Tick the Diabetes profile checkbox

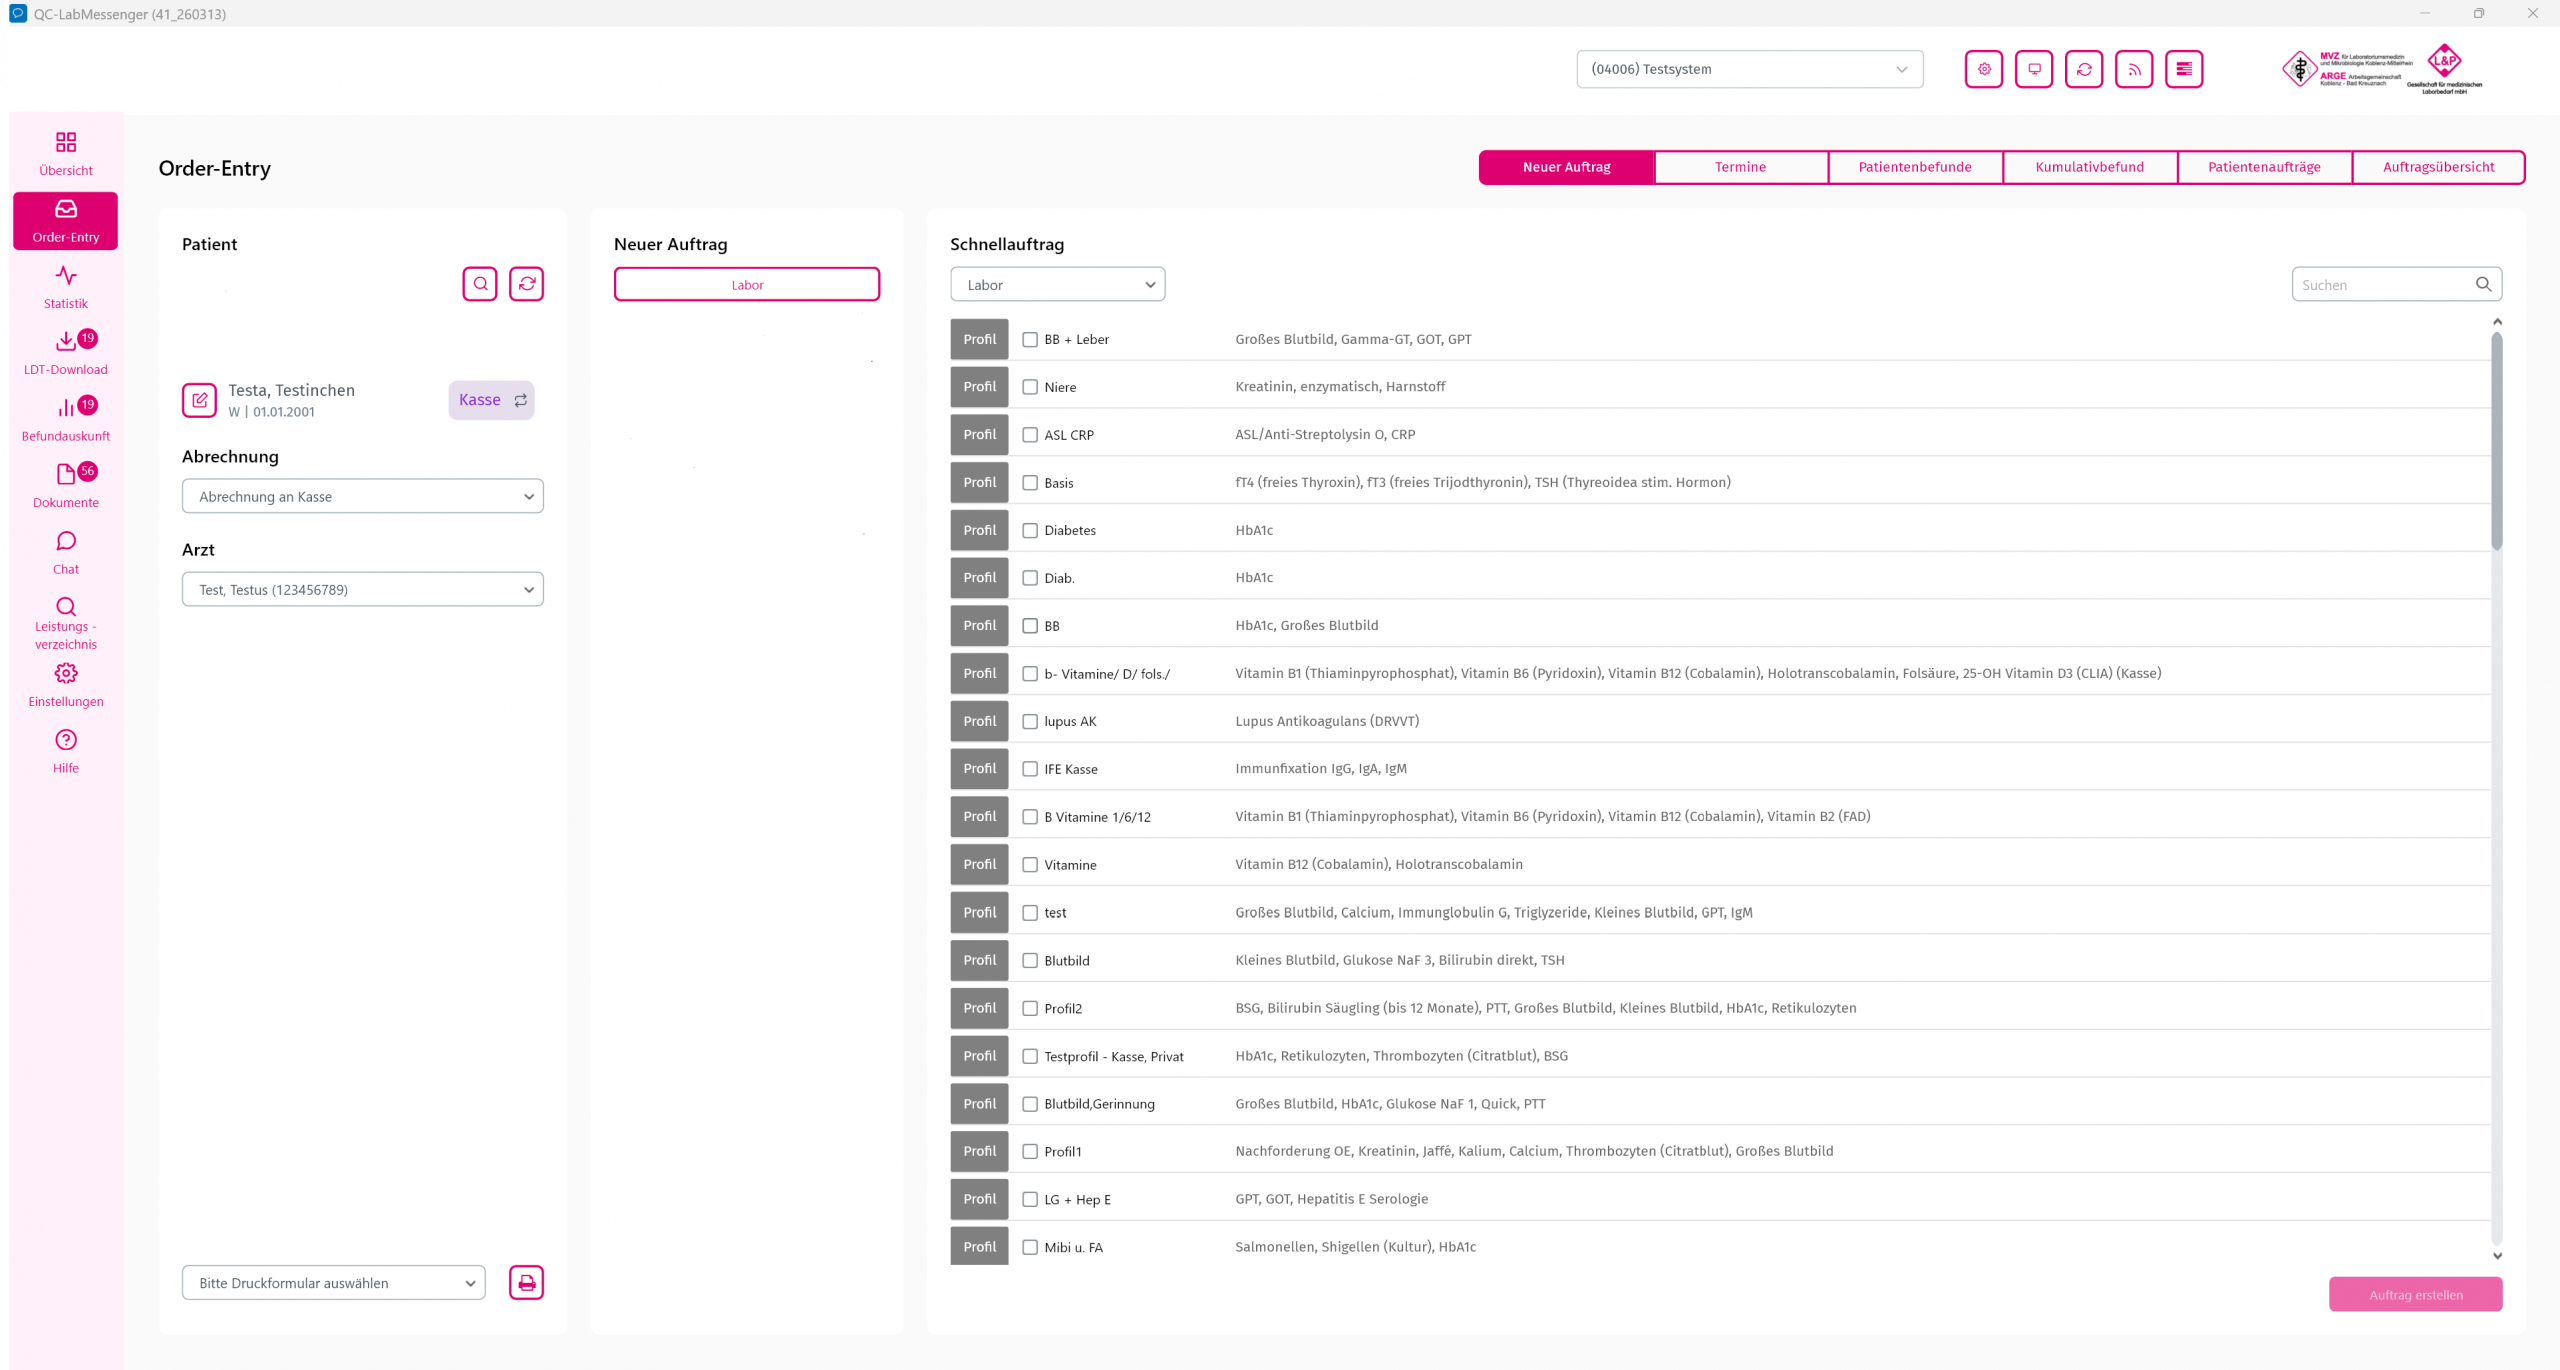point(1030,531)
